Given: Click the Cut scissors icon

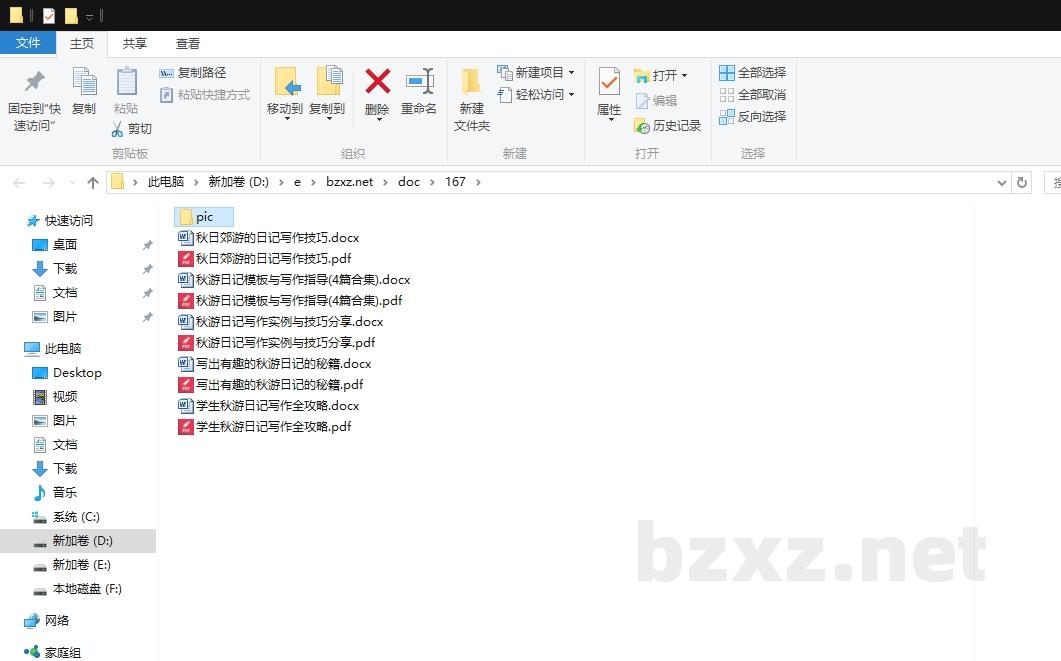Looking at the screenshot, I should pos(117,129).
